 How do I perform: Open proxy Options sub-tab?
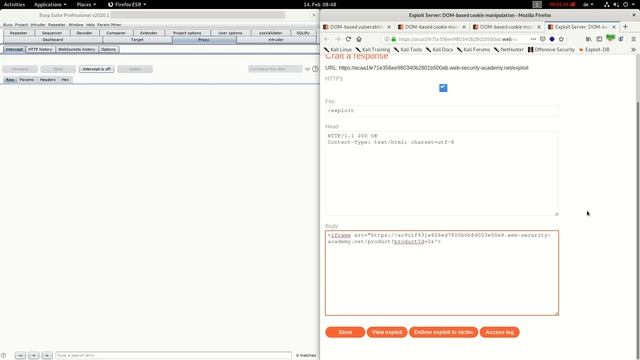108,49
